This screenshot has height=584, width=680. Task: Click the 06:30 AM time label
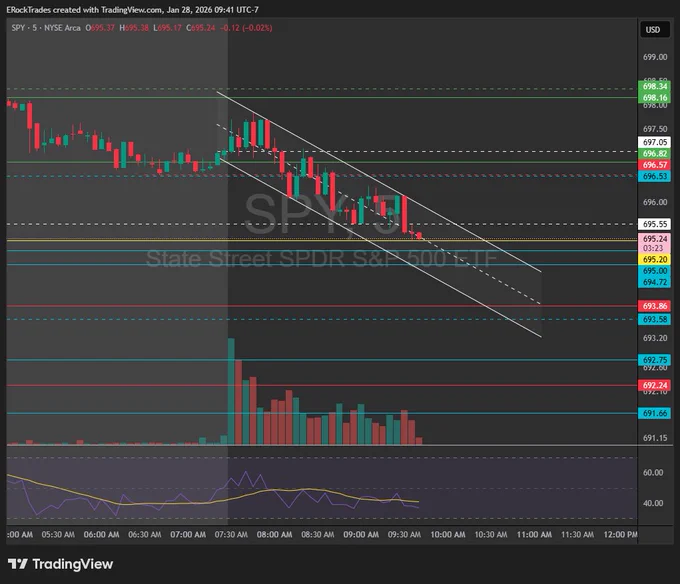pyautogui.click(x=144, y=535)
